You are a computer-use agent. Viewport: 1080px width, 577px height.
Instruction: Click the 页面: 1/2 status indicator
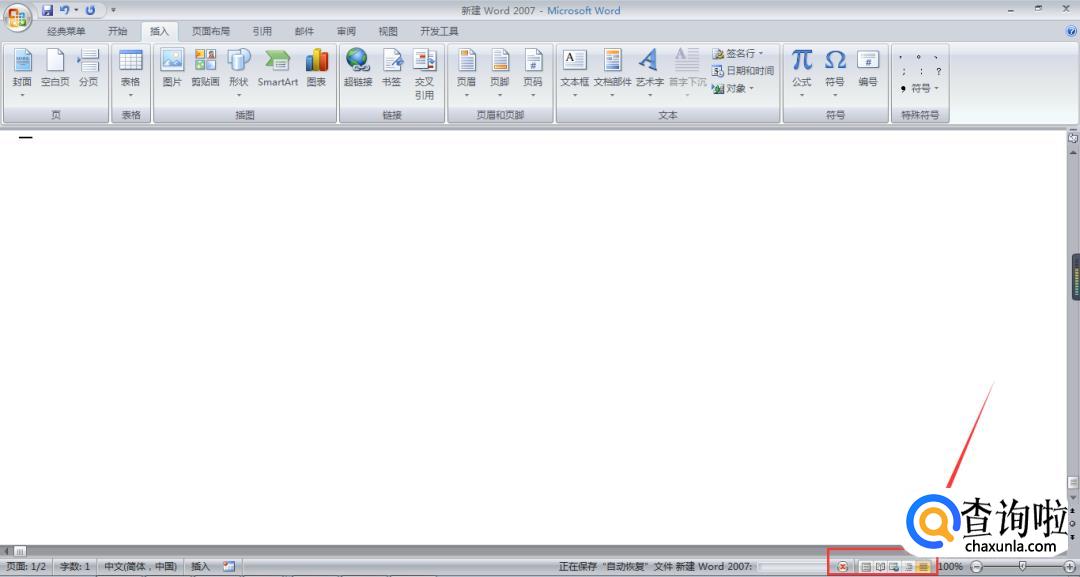(x=26, y=567)
